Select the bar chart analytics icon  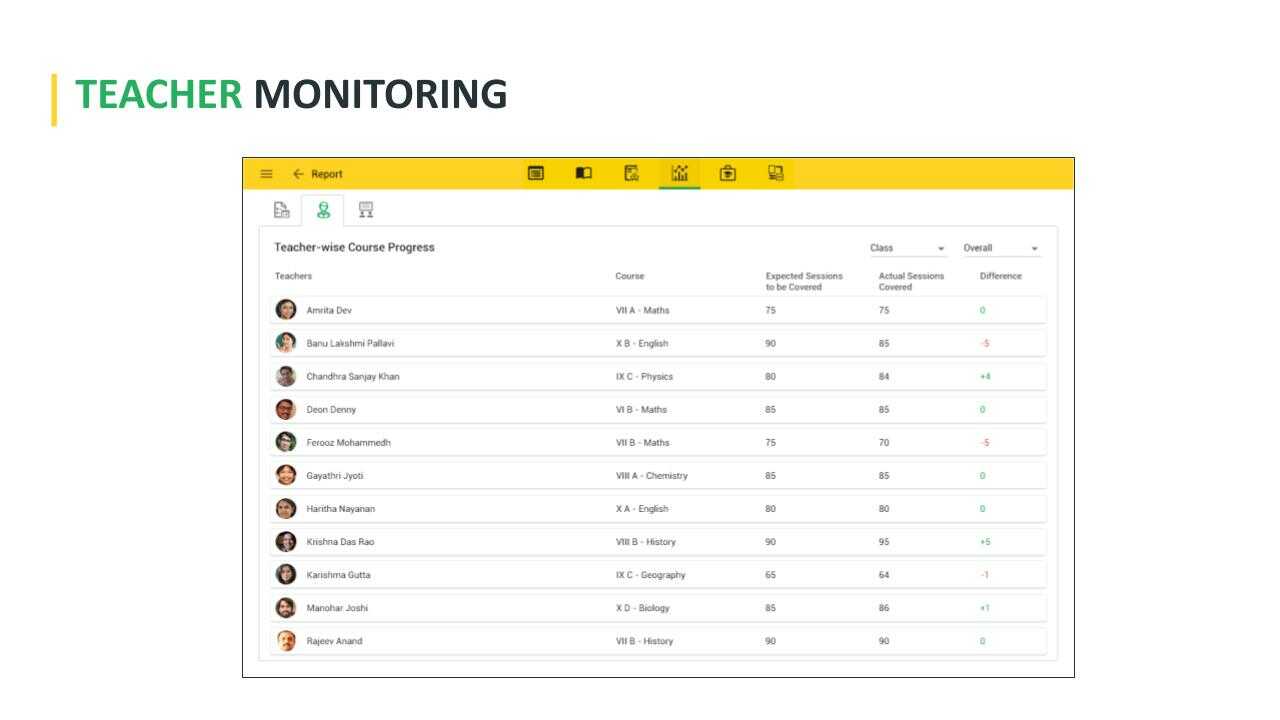(680, 172)
